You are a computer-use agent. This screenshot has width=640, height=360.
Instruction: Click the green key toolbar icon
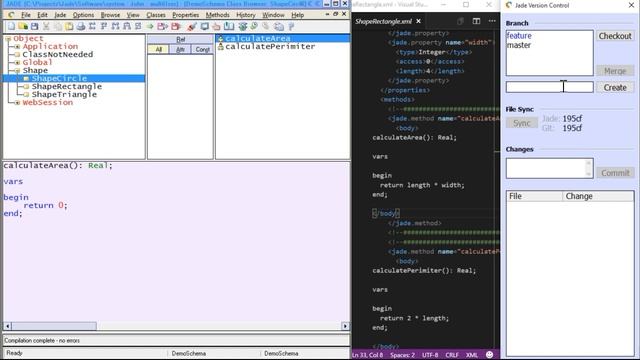pos(254,27)
